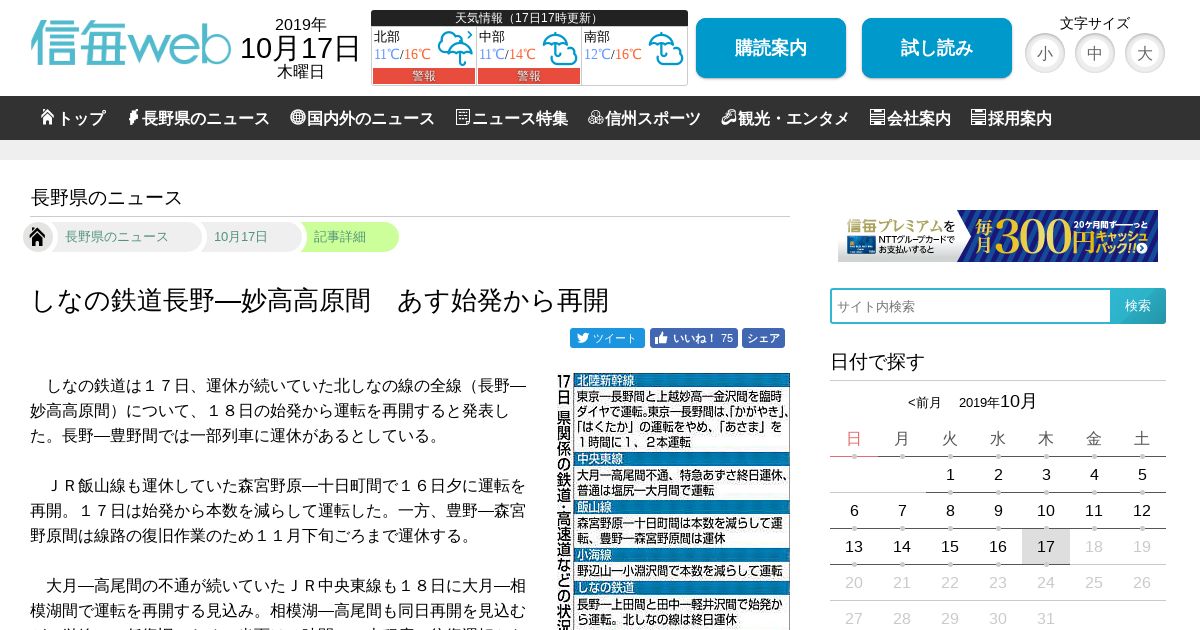This screenshot has height=630, width=1200.
Task: Share article with Twitter ツイート button
Action: [x=607, y=338]
